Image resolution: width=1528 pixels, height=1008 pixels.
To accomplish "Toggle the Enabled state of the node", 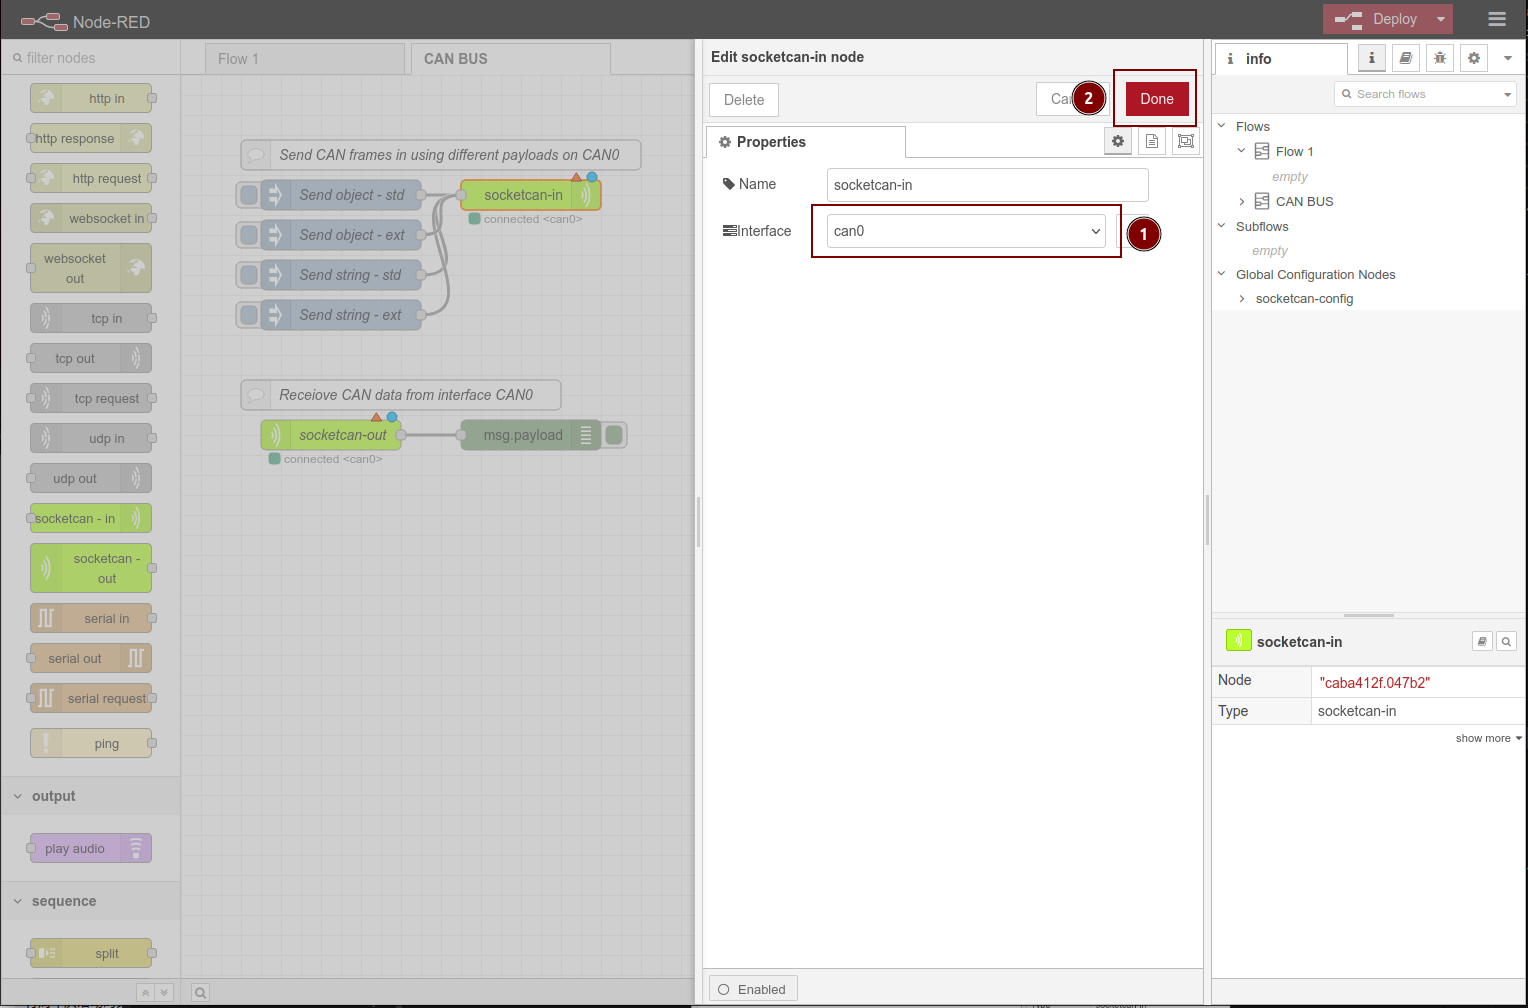I will tap(753, 989).
